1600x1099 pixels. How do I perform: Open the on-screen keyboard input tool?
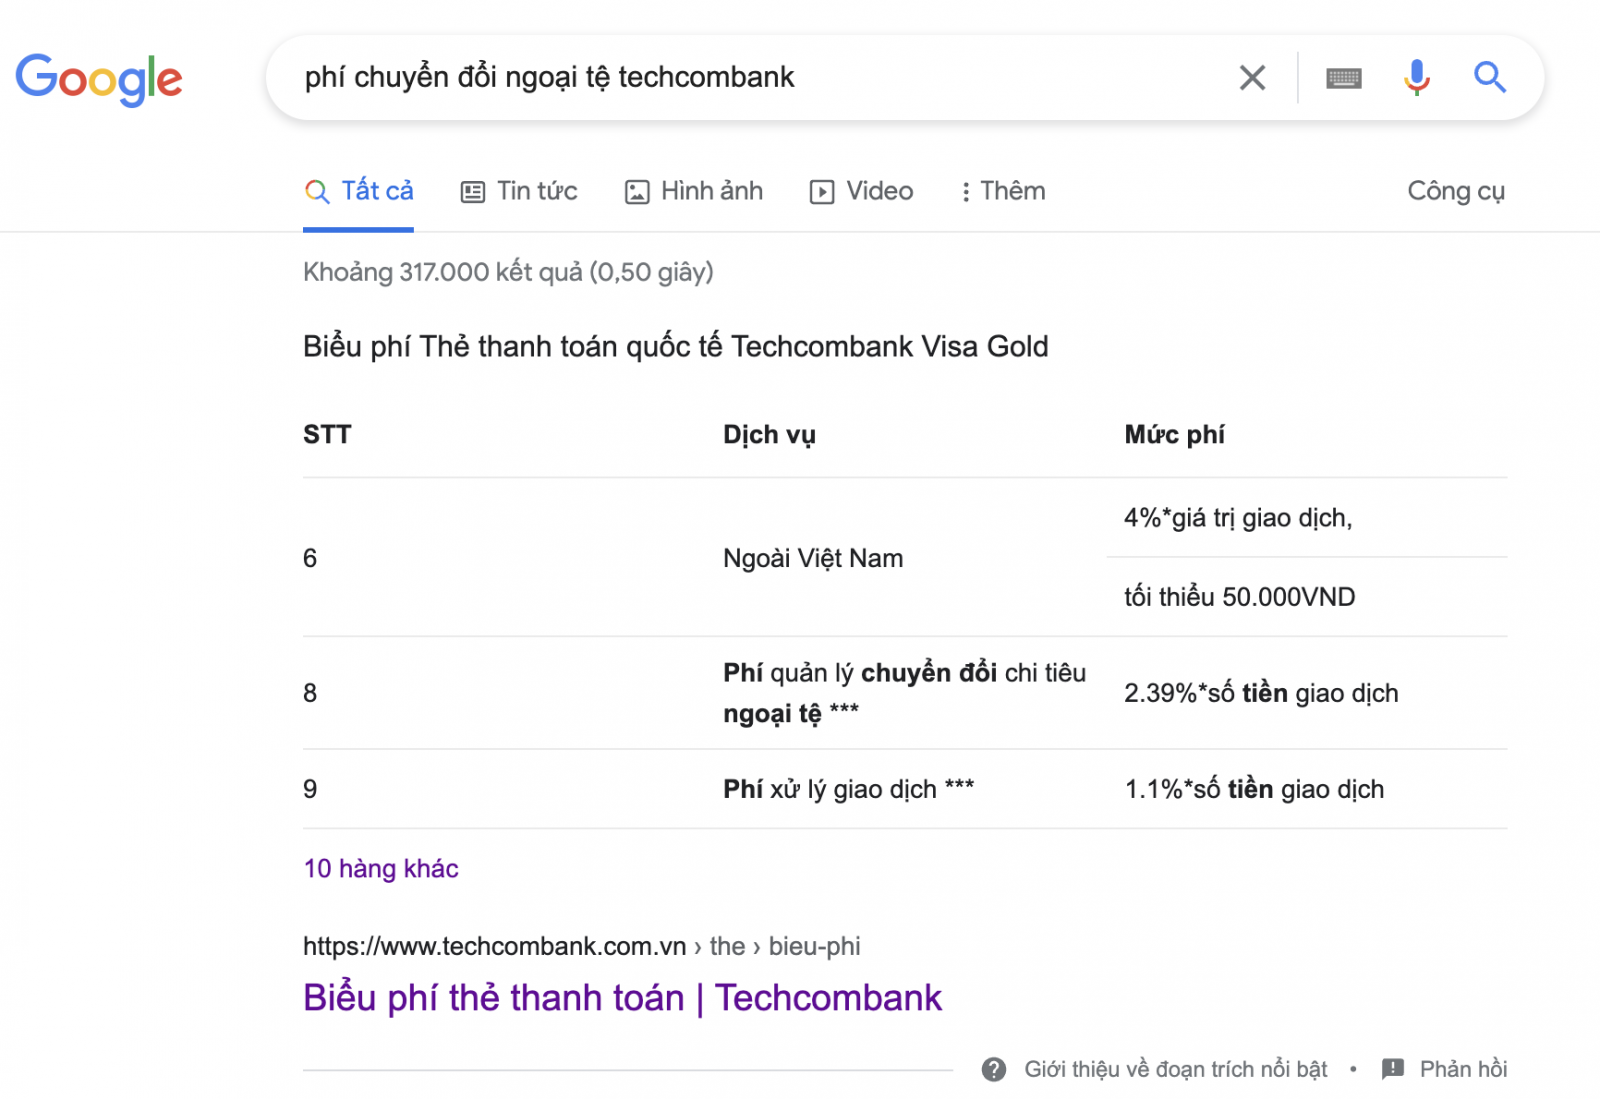(1344, 78)
